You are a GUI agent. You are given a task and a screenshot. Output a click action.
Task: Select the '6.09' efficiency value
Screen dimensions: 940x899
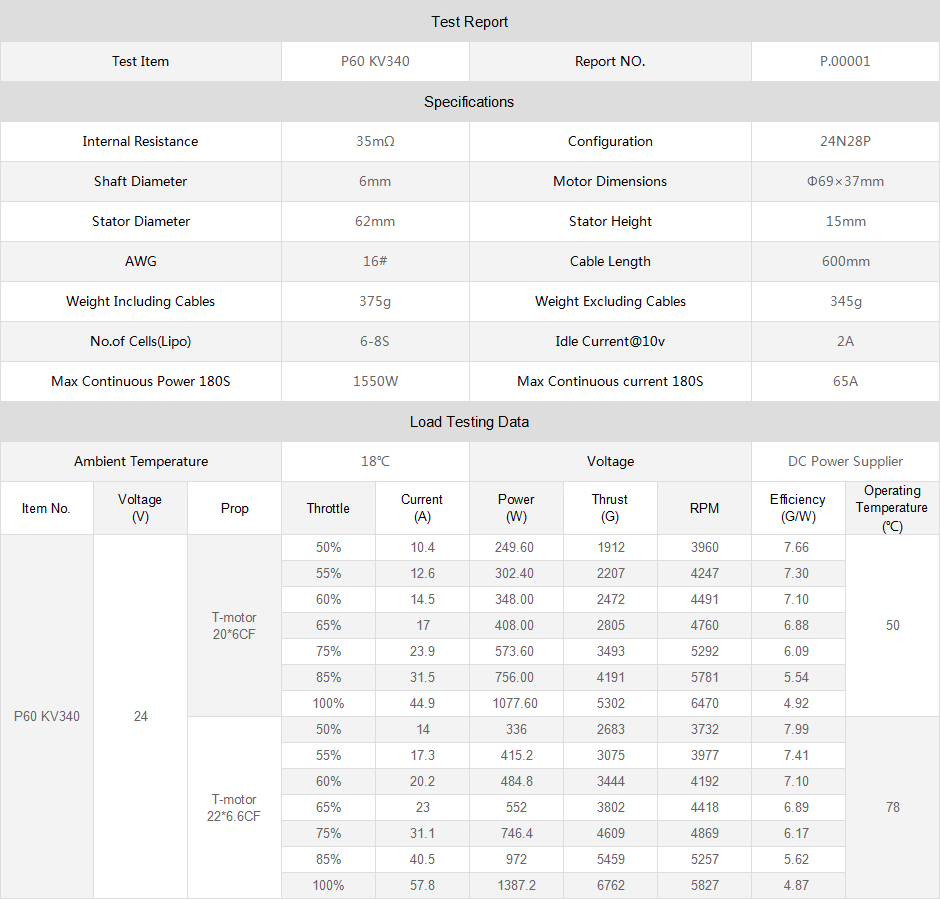click(x=796, y=651)
